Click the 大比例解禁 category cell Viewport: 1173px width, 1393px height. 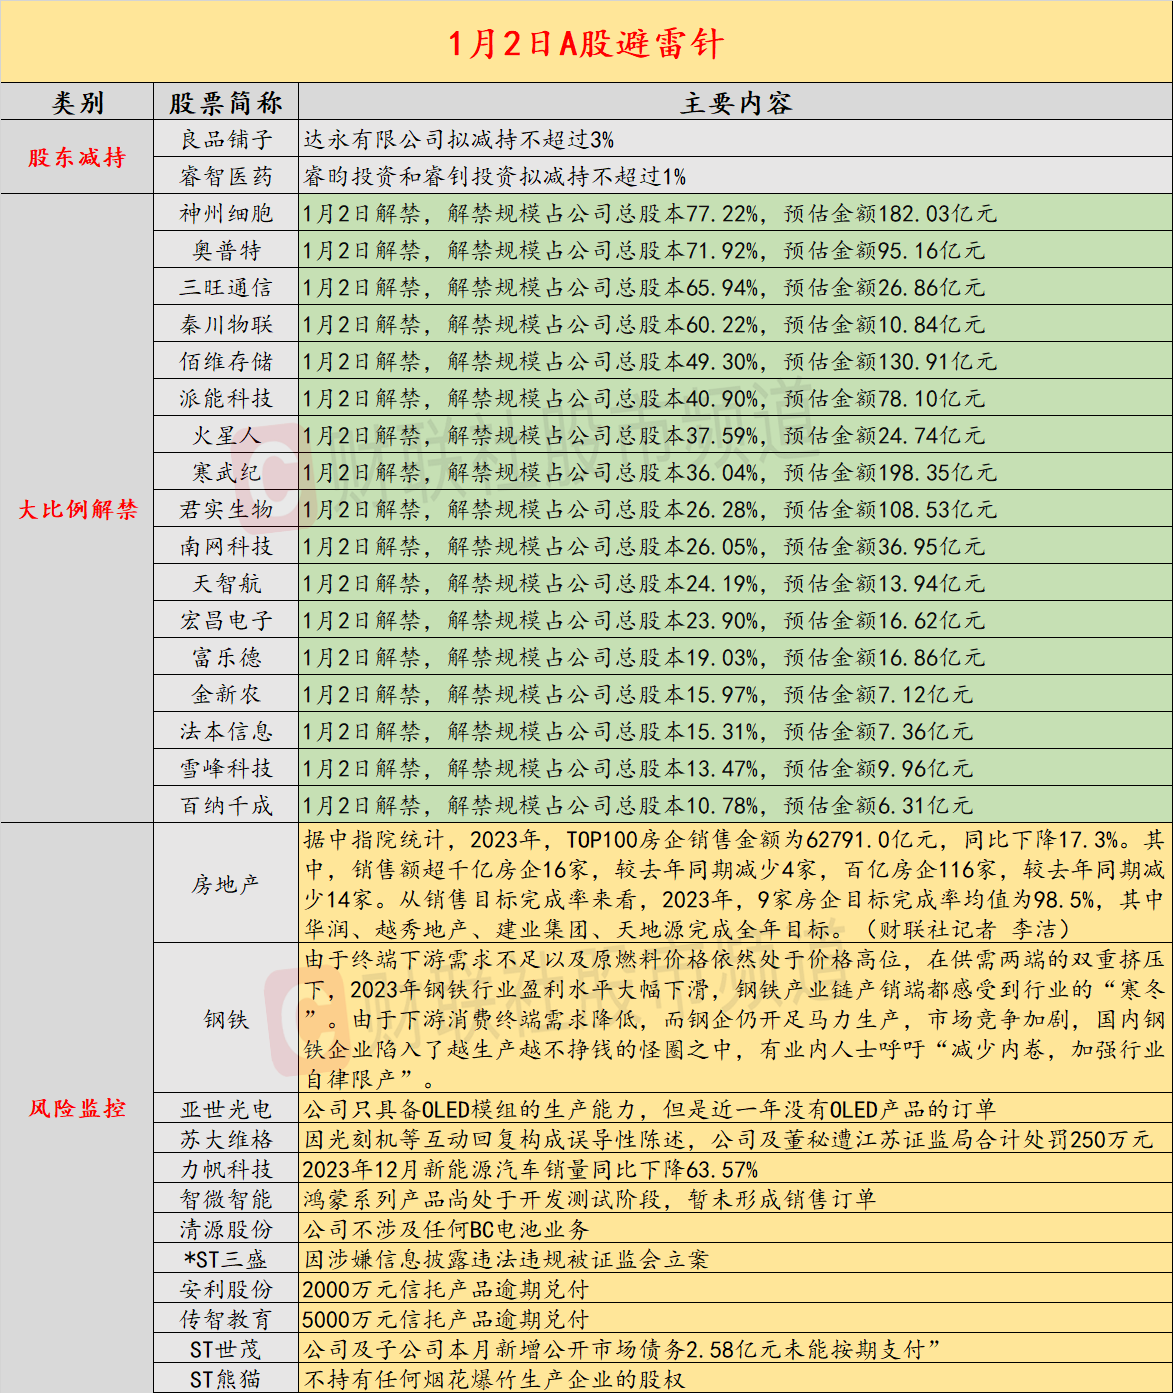(x=77, y=509)
